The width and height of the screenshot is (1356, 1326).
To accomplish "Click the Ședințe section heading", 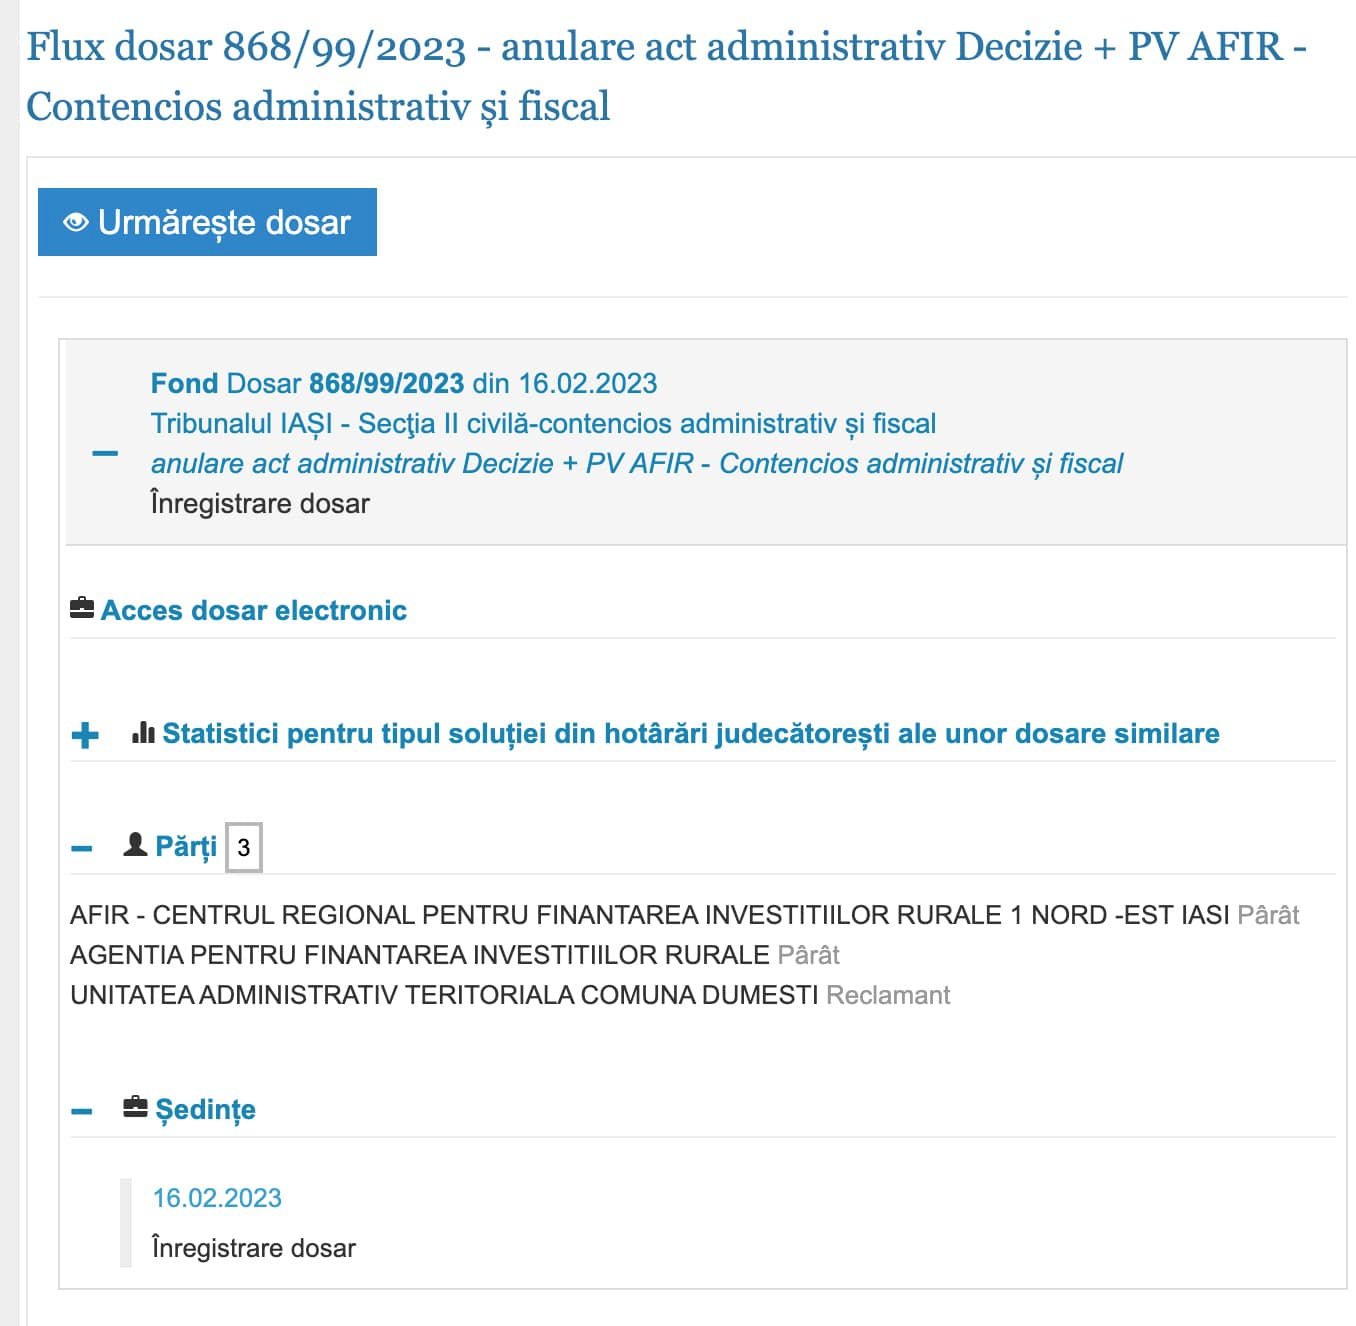I will coord(205,1109).
